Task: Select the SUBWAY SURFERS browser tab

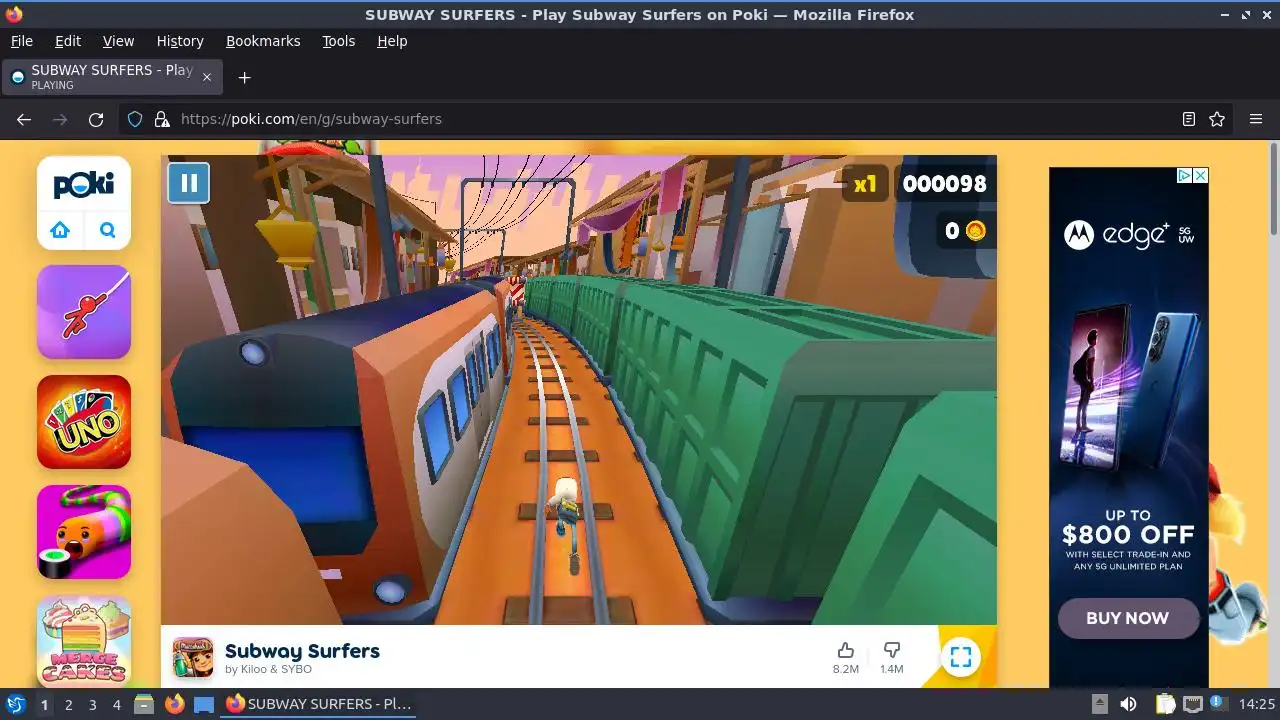Action: 112,77
